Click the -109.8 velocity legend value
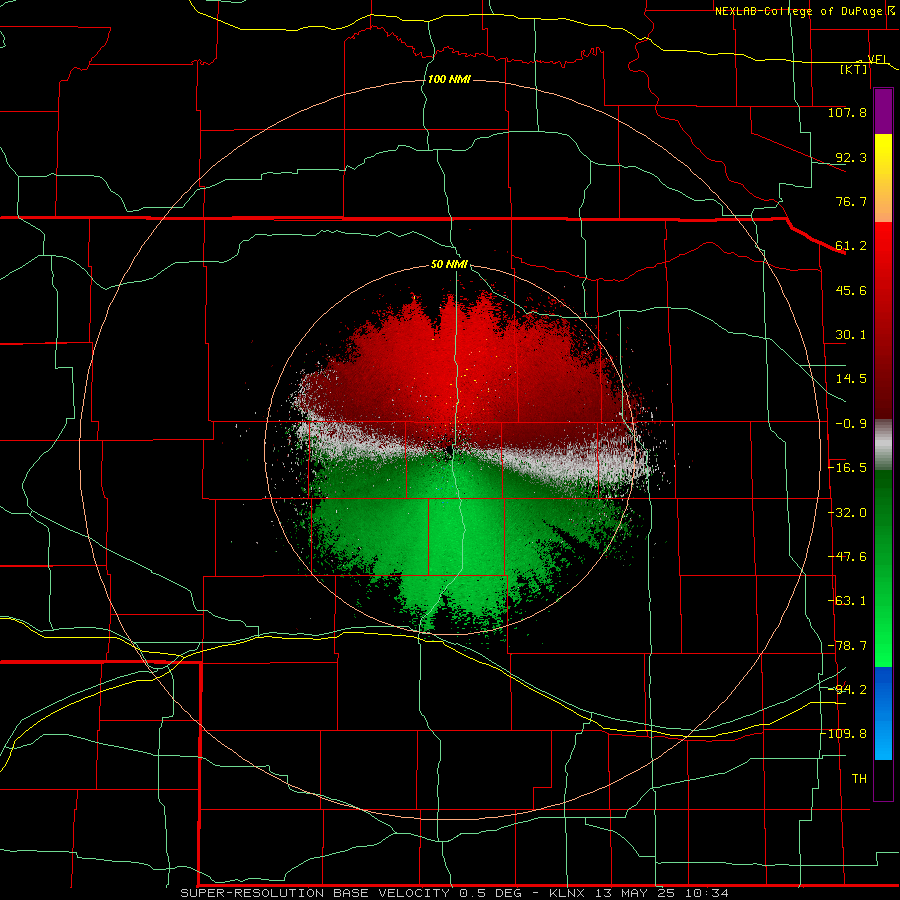Screen dimensions: 900x900 844,734
